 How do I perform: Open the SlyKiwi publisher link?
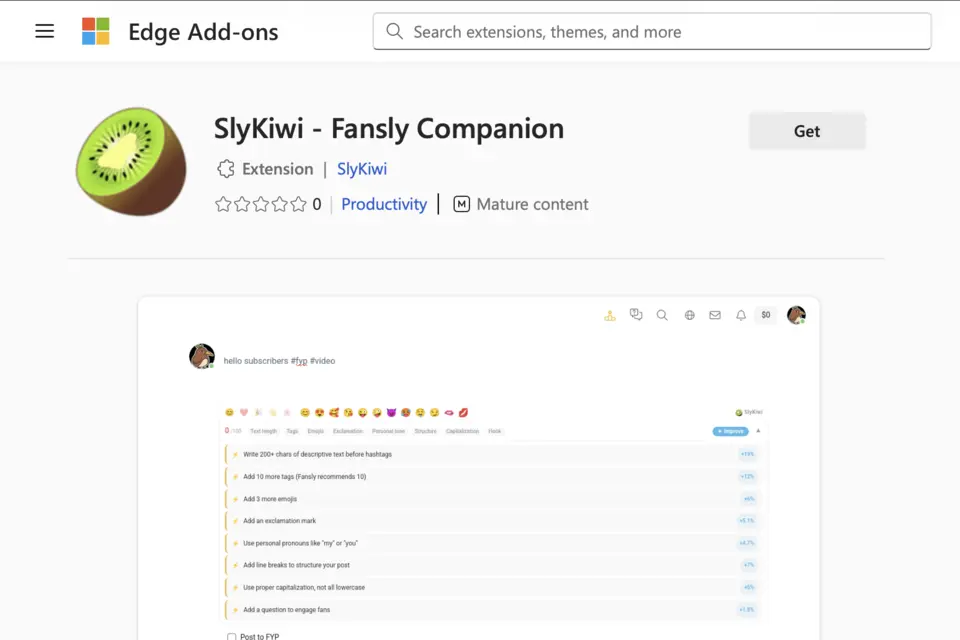362,168
